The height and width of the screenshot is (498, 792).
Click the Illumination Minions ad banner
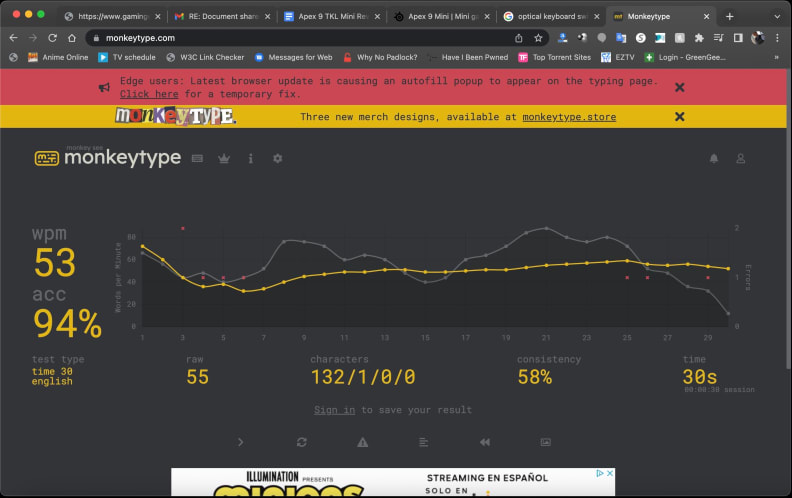[393, 482]
